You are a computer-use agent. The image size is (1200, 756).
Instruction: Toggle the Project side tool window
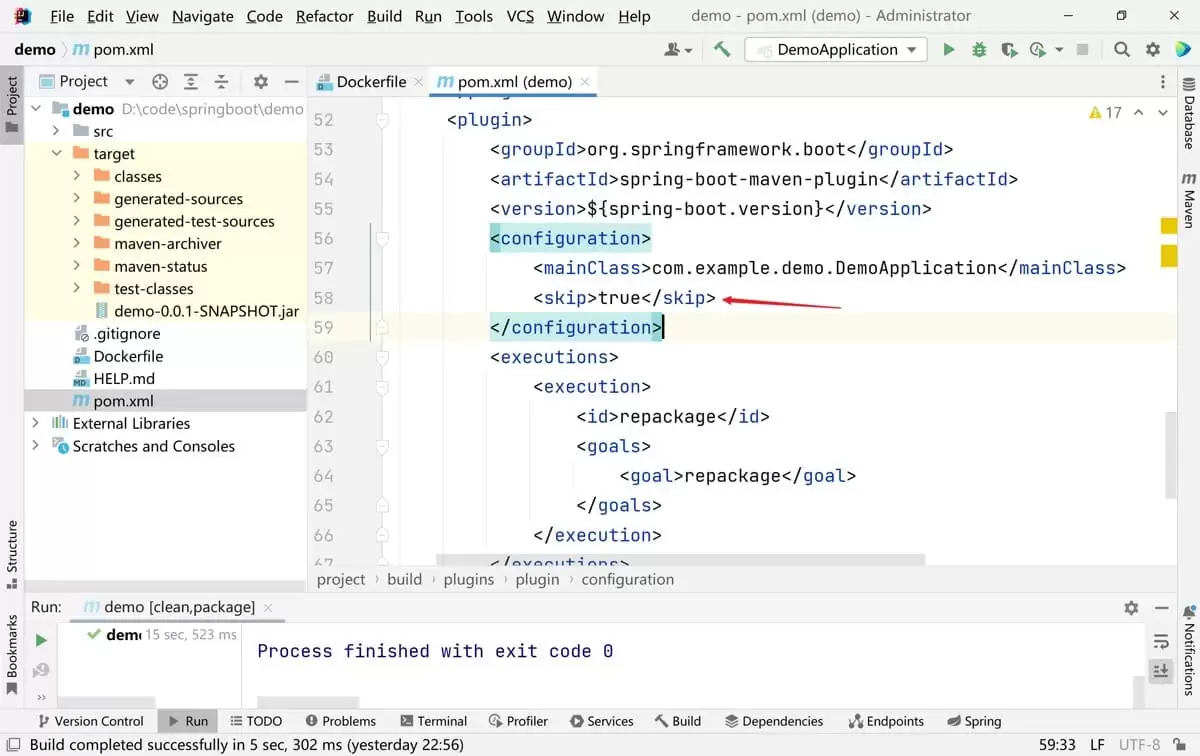pyautogui.click(x=11, y=107)
